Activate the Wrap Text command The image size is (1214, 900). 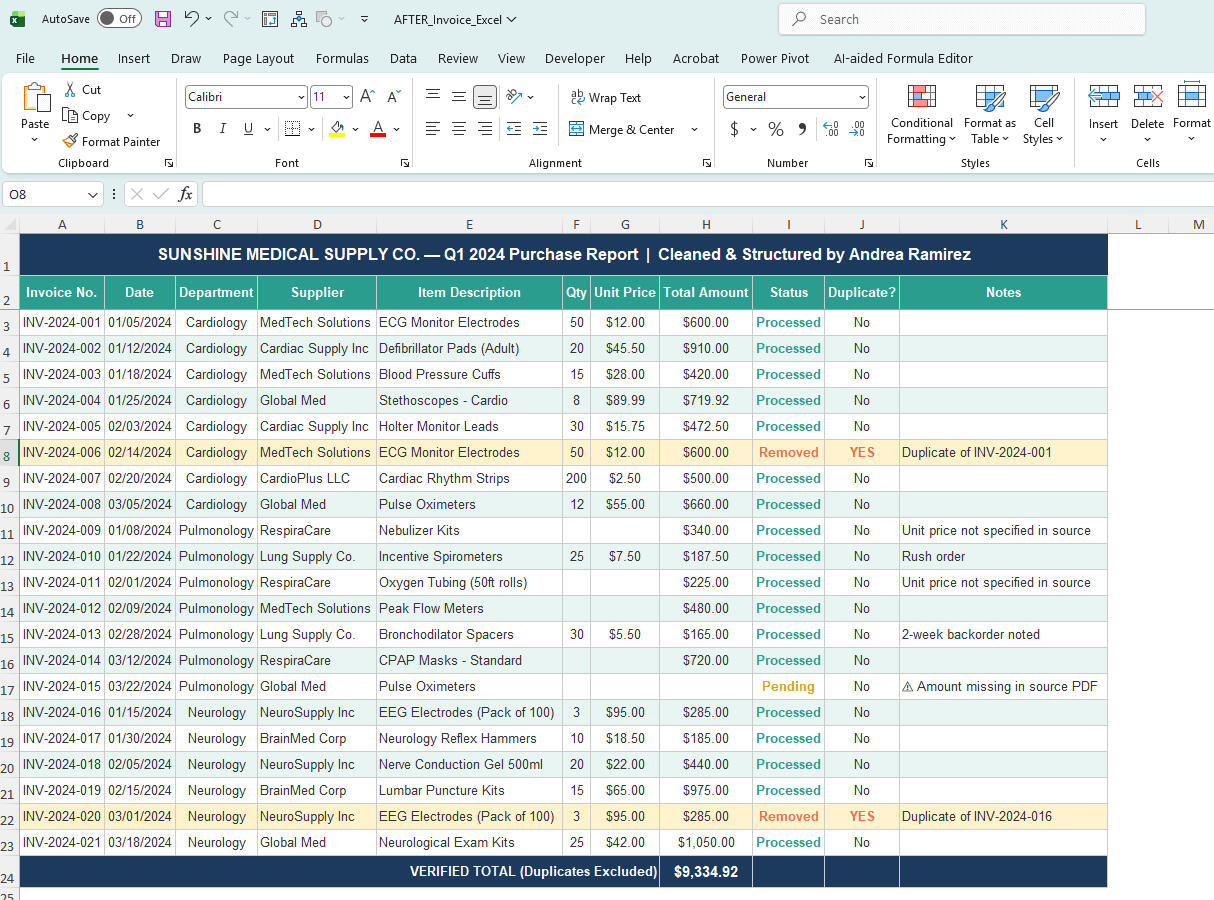click(605, 96)
